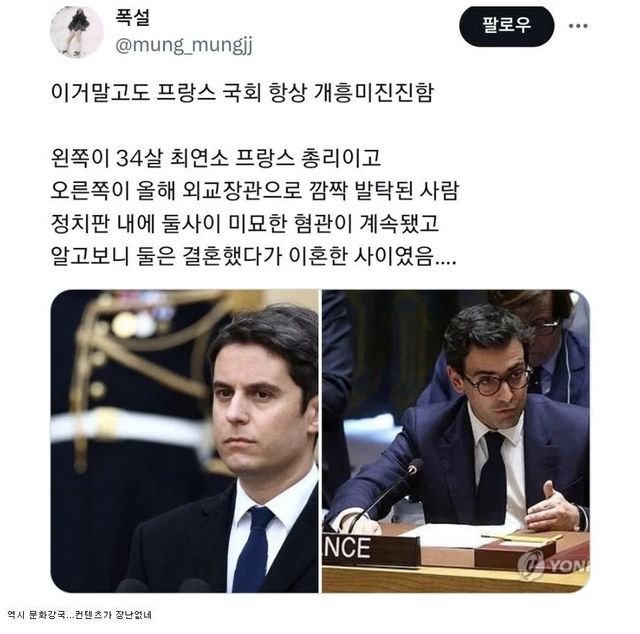Open the right photo of man with glasses
This screenshot has height=634, width=640.
456,441
